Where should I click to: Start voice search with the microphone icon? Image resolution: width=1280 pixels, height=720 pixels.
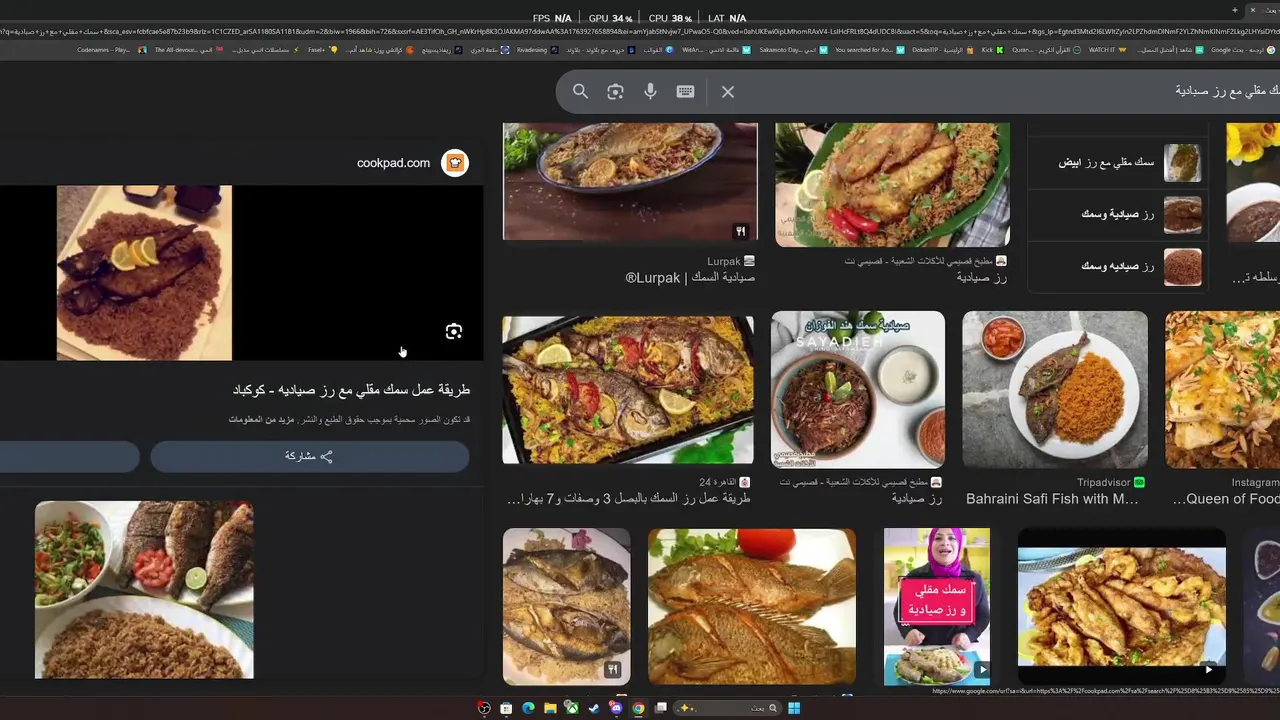pyautogui.click(x=650, y=91)
